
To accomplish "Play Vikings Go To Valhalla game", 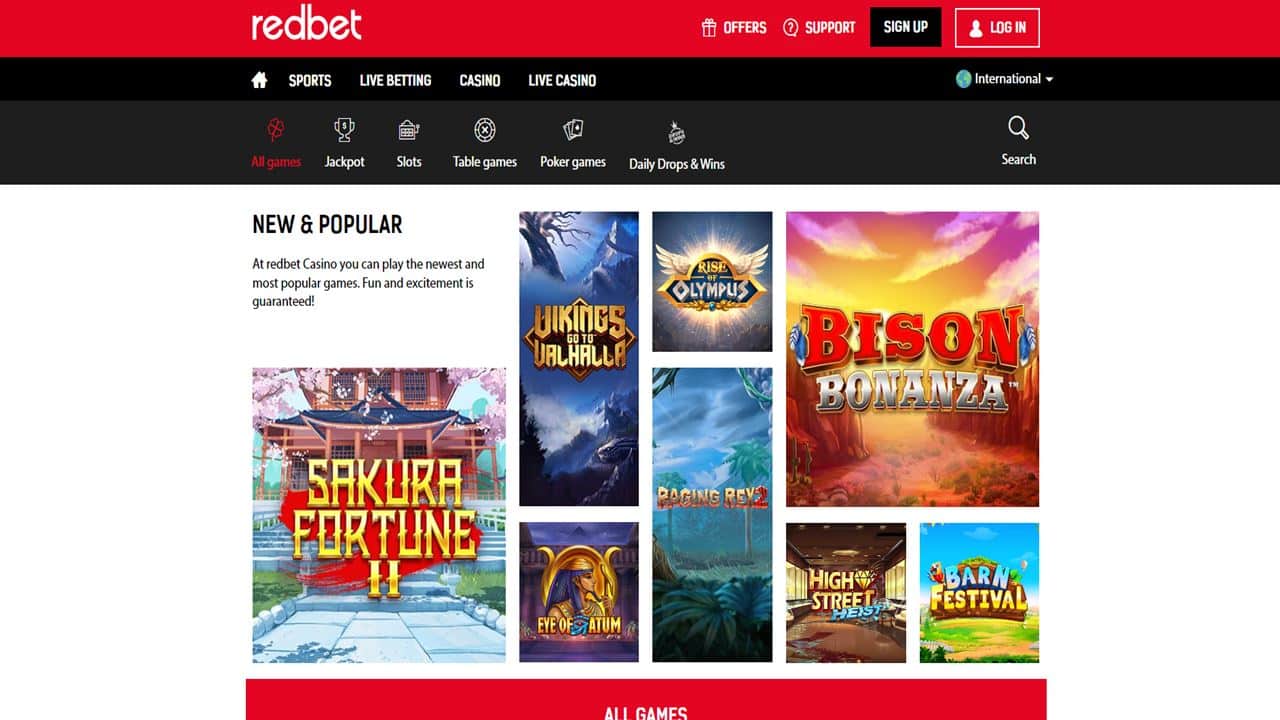I will tap(579, 359).
